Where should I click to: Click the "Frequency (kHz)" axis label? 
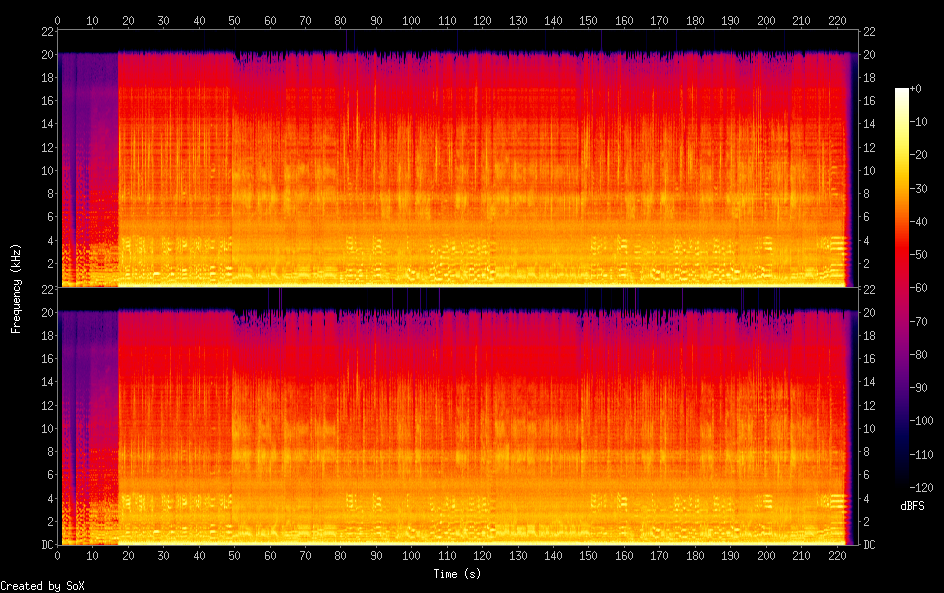pyautogui.click(x=16, y=288)
